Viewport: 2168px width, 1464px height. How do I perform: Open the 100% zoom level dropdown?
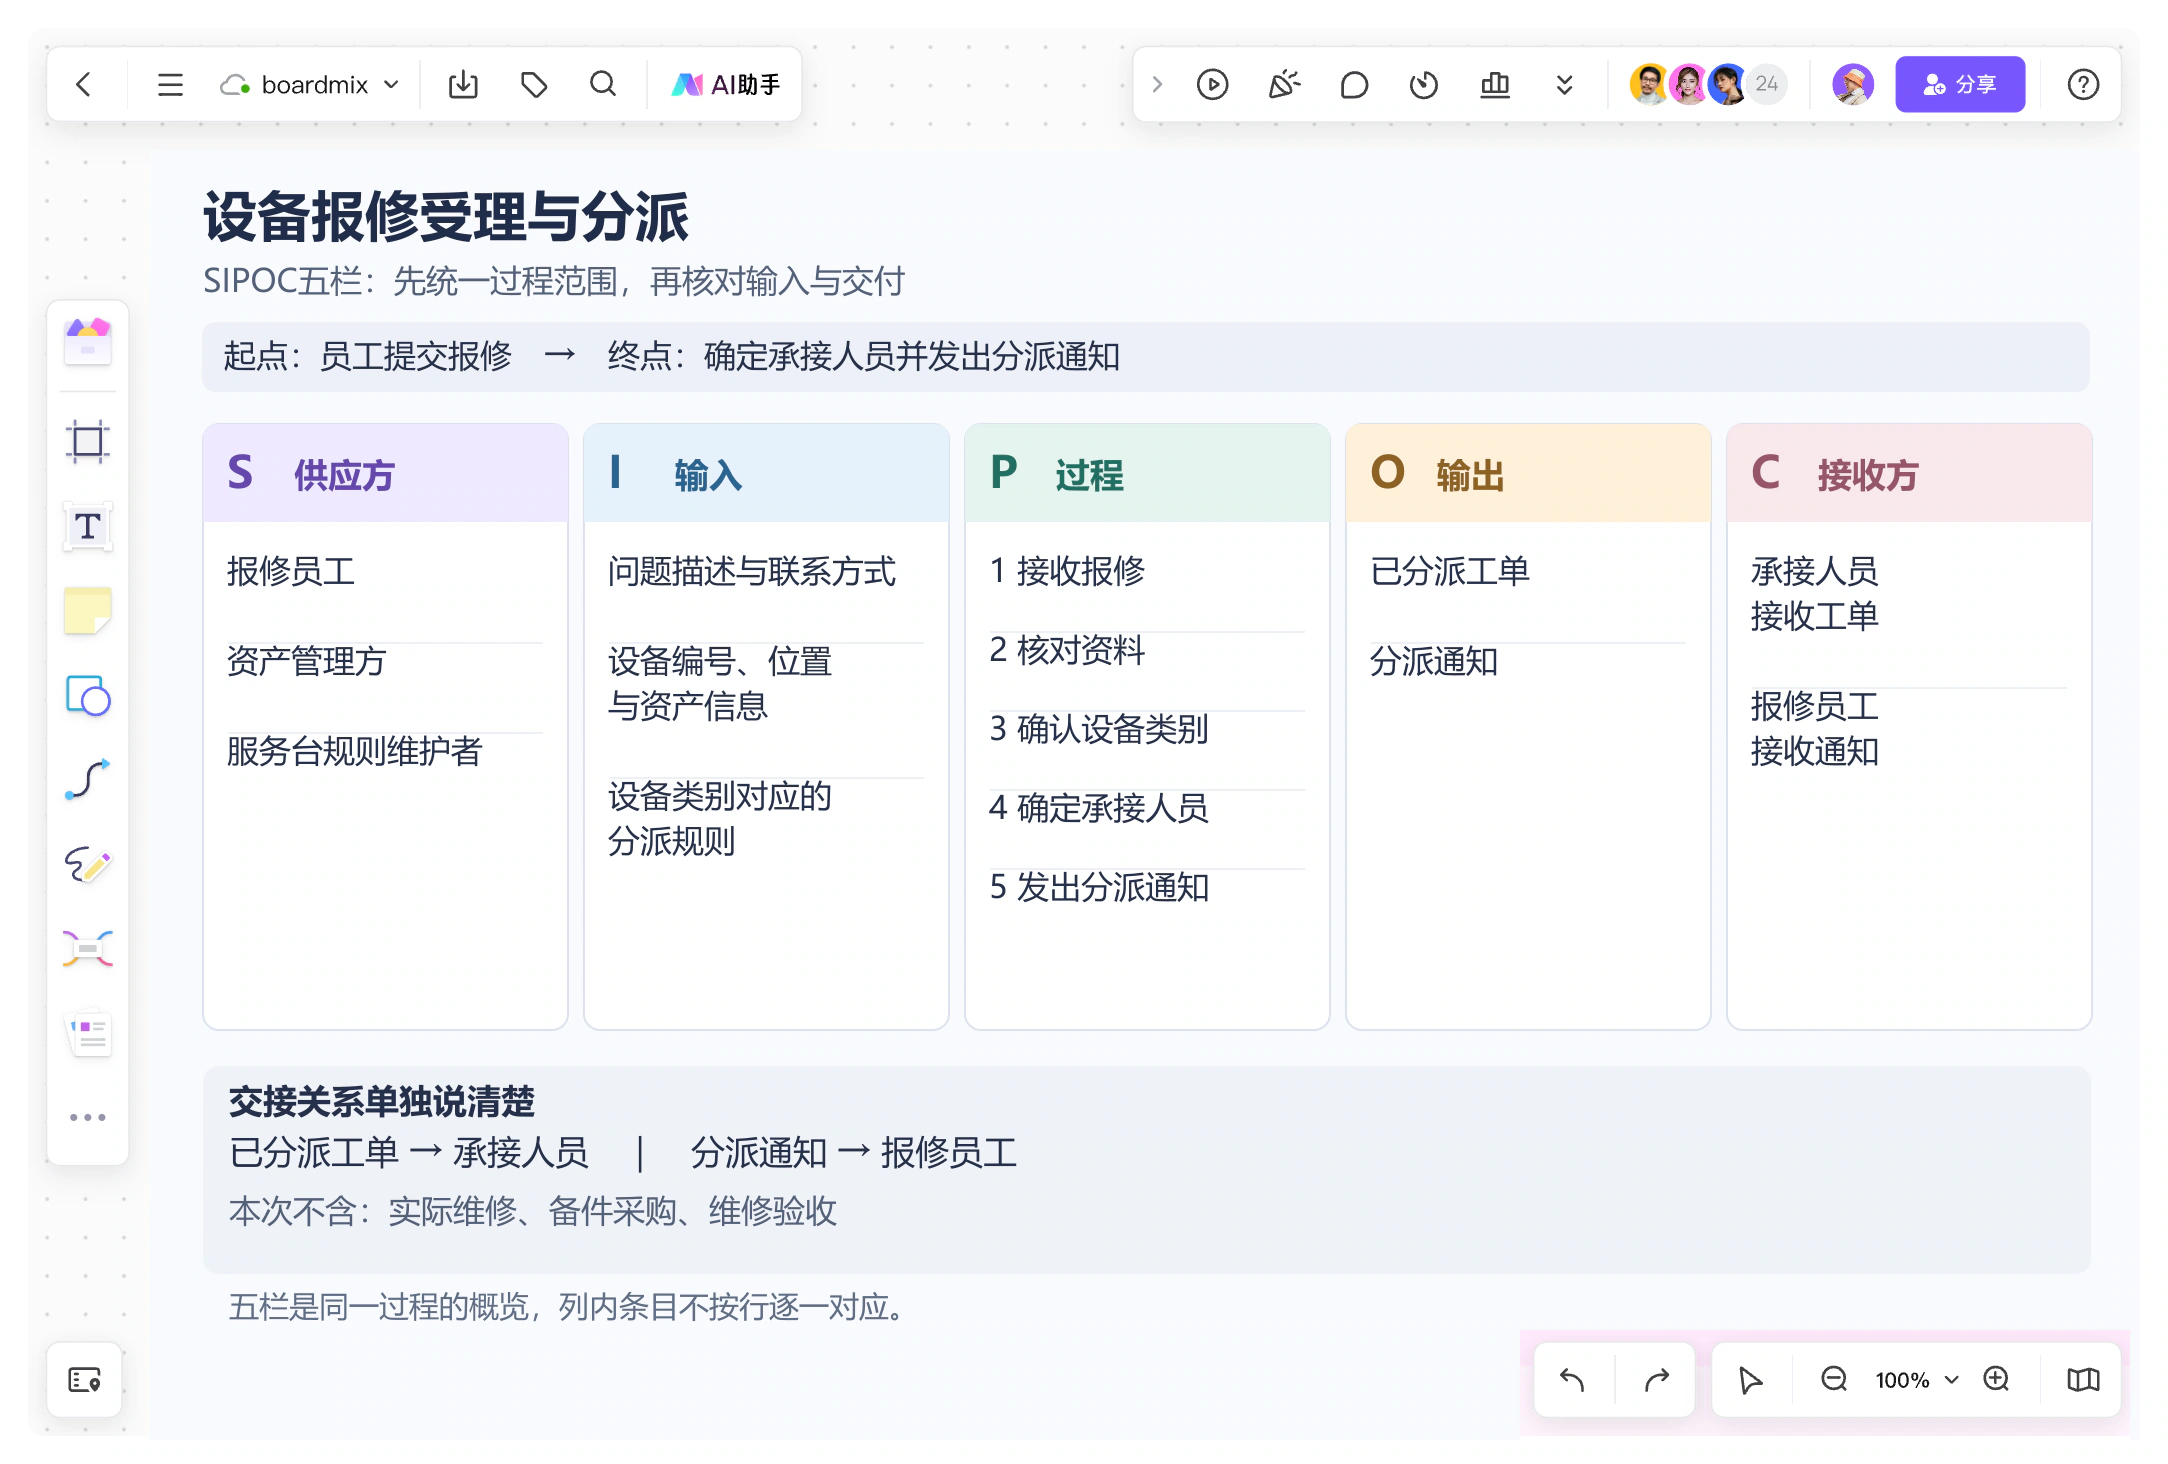pyautogui.click(x=1915, y=1380)
